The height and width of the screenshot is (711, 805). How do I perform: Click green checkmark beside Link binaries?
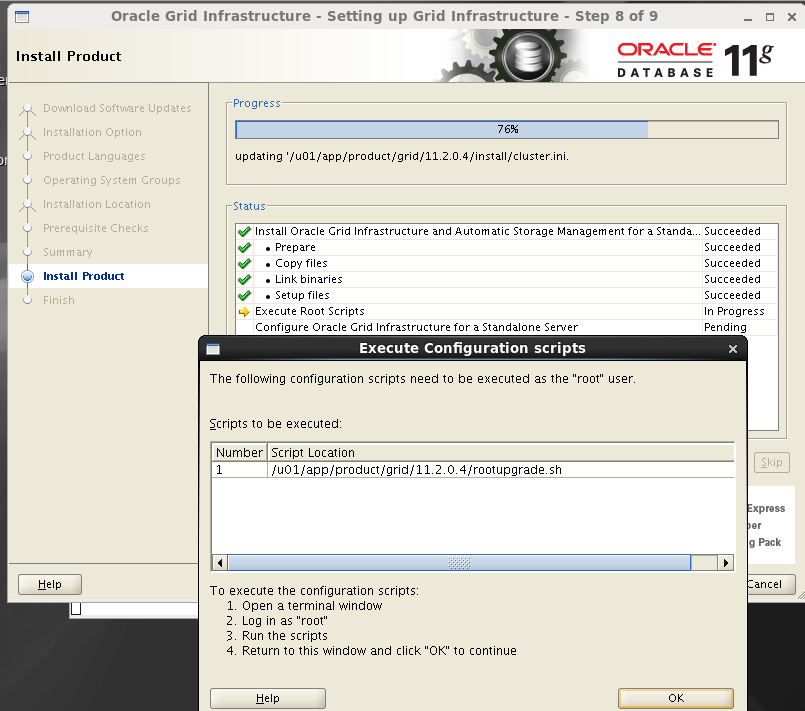244,279
